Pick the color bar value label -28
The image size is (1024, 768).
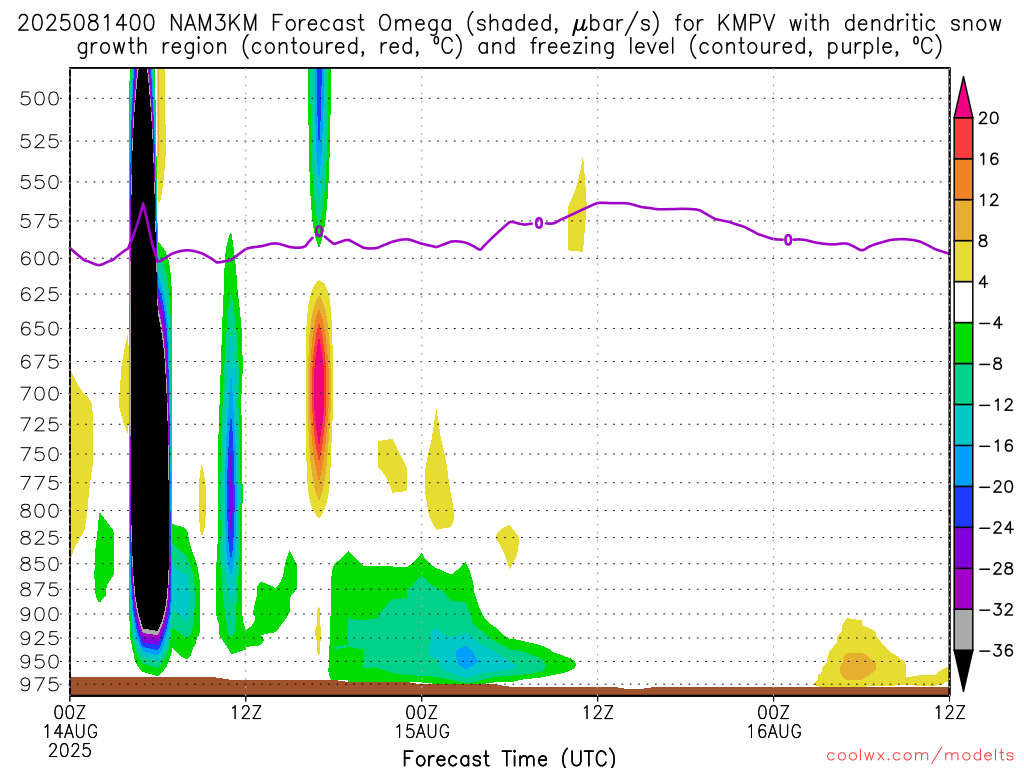996,569
